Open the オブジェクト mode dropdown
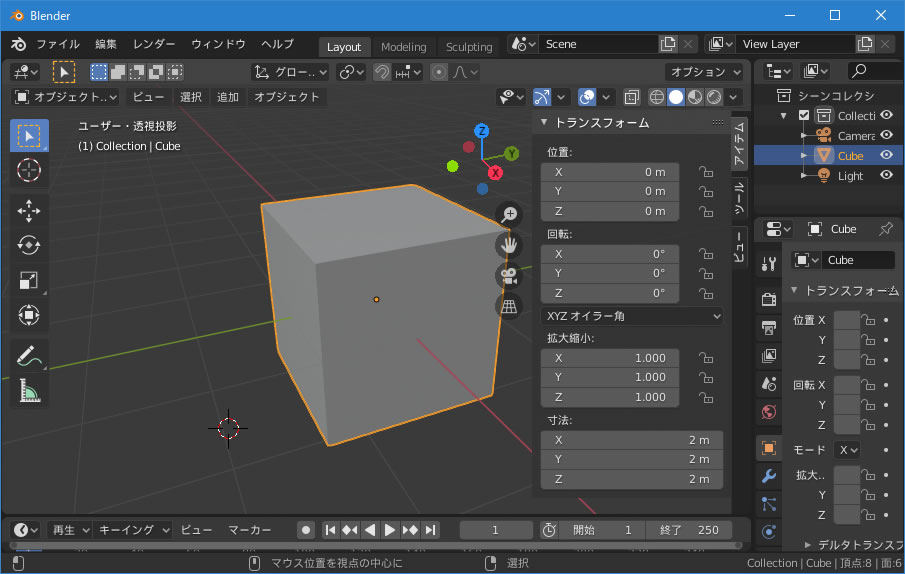This screenshot has width=905, height=574. point(66,97)
